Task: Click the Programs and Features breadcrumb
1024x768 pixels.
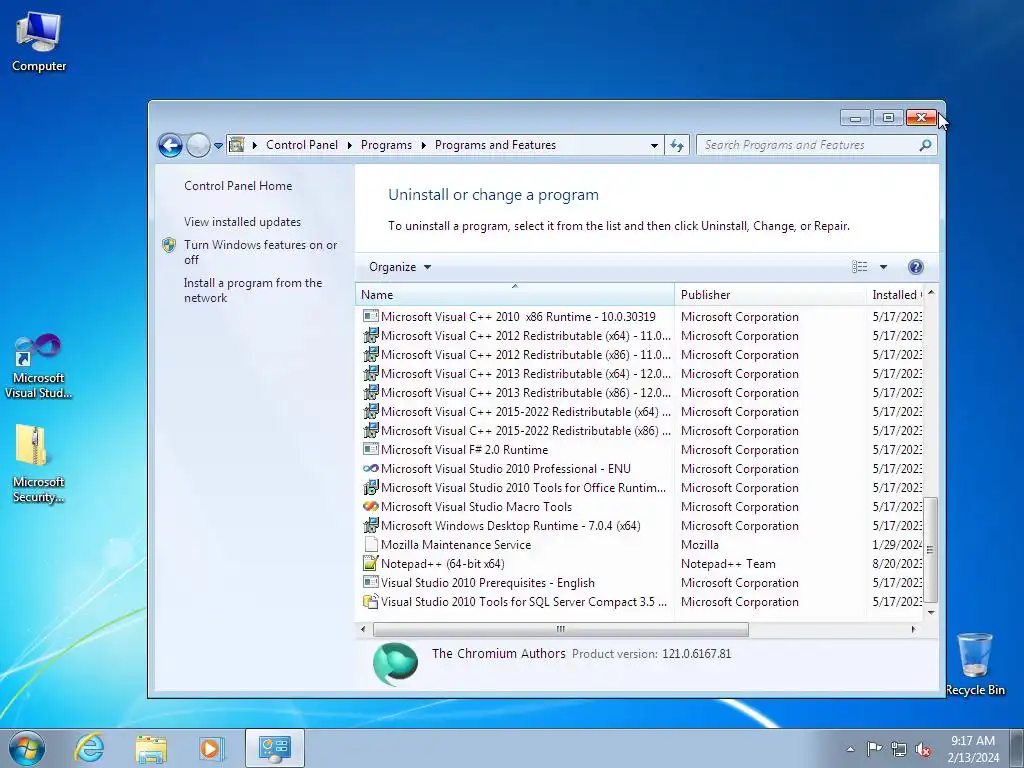Action: (495, 145)
